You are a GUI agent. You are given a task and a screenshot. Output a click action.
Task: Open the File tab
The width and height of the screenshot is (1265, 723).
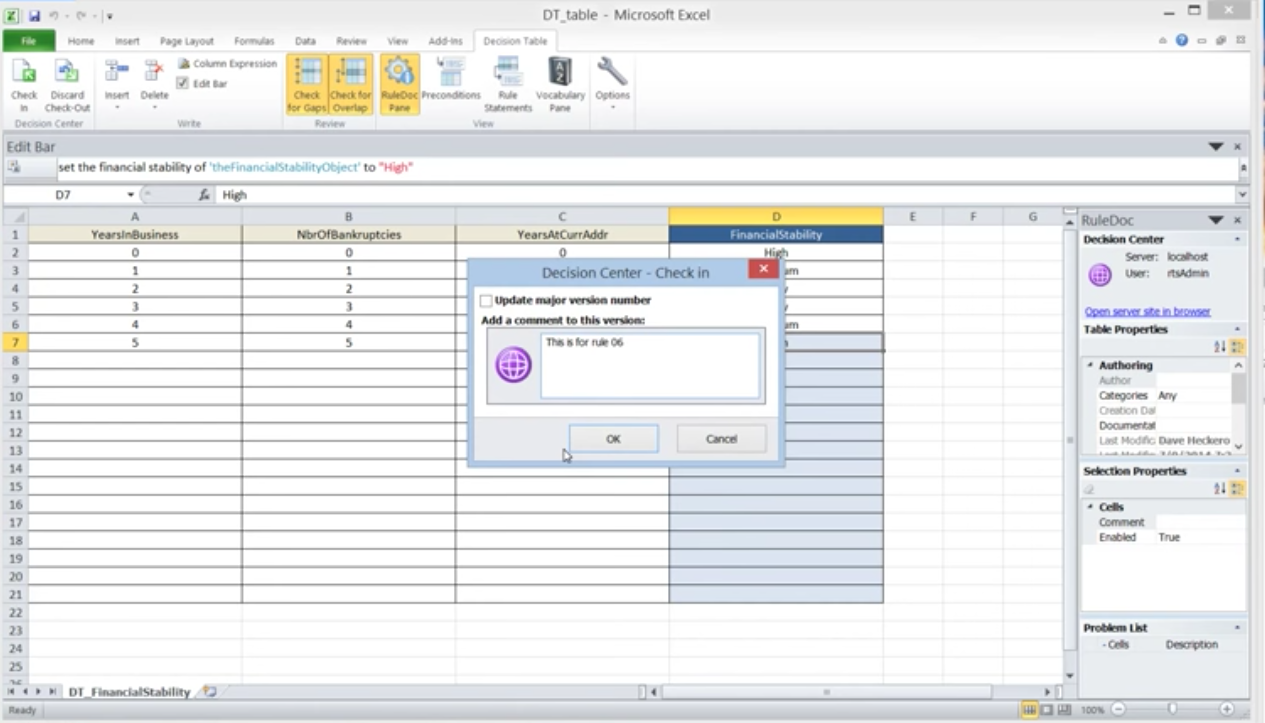pos(28,41)
